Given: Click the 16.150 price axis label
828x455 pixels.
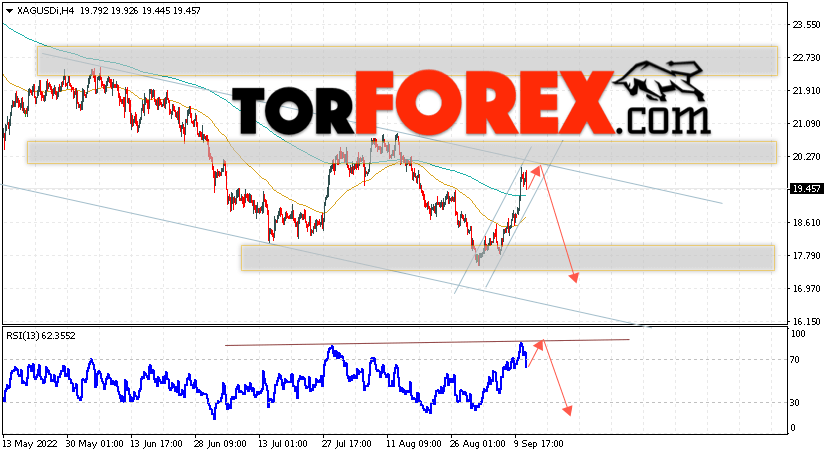Looking at the screenshot, I should 806,321.
